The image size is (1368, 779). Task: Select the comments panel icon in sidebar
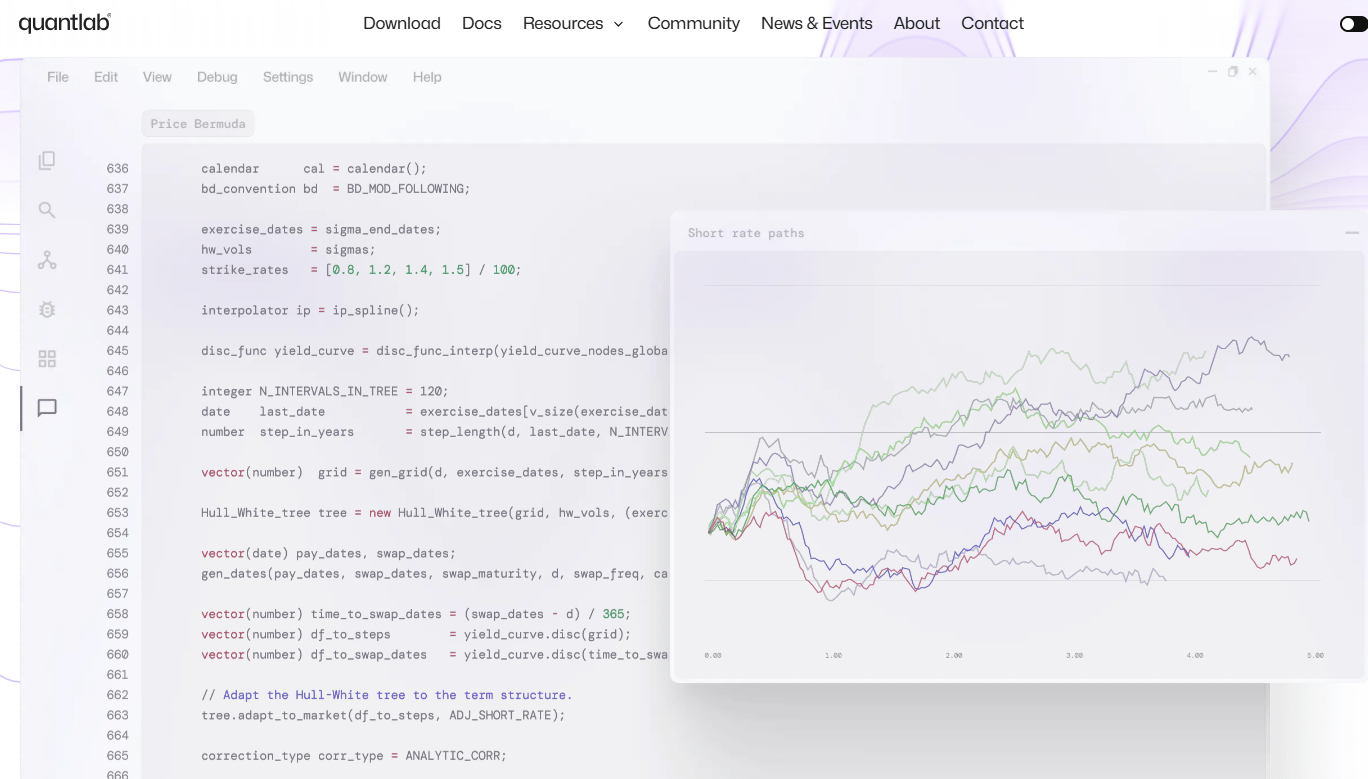[46, 408]
